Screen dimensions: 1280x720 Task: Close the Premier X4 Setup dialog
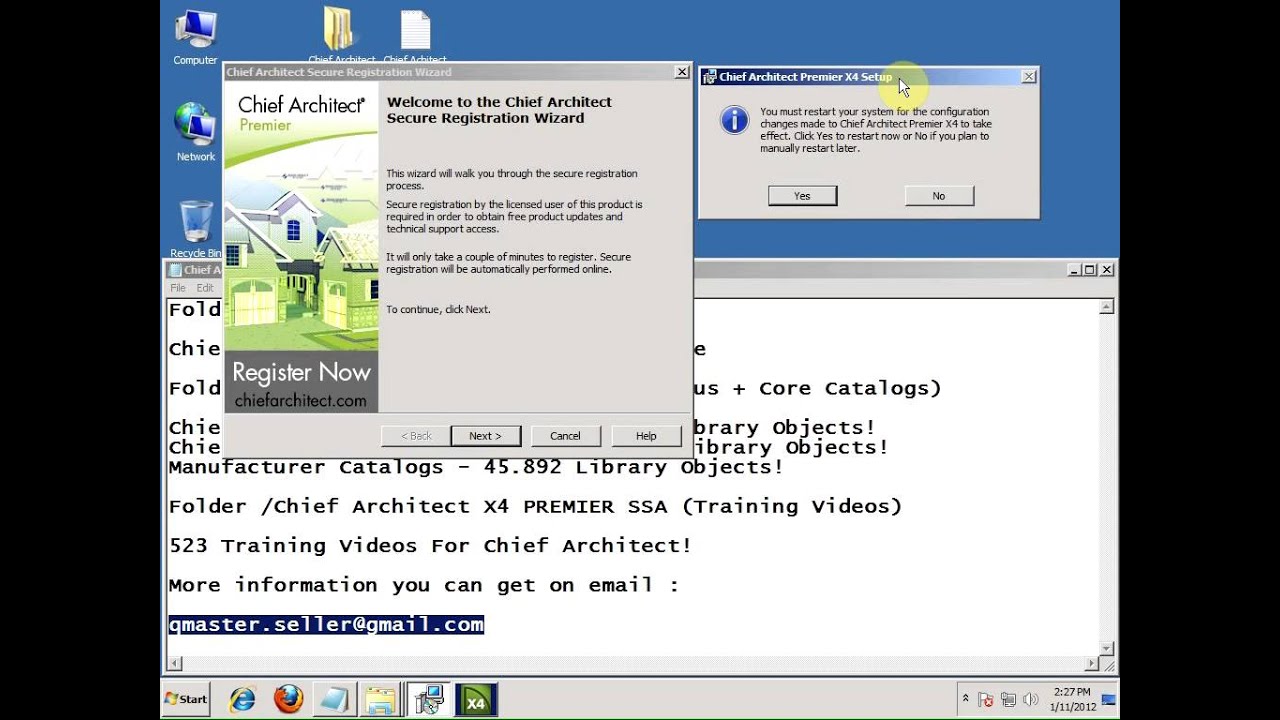tap(1029, 77)
